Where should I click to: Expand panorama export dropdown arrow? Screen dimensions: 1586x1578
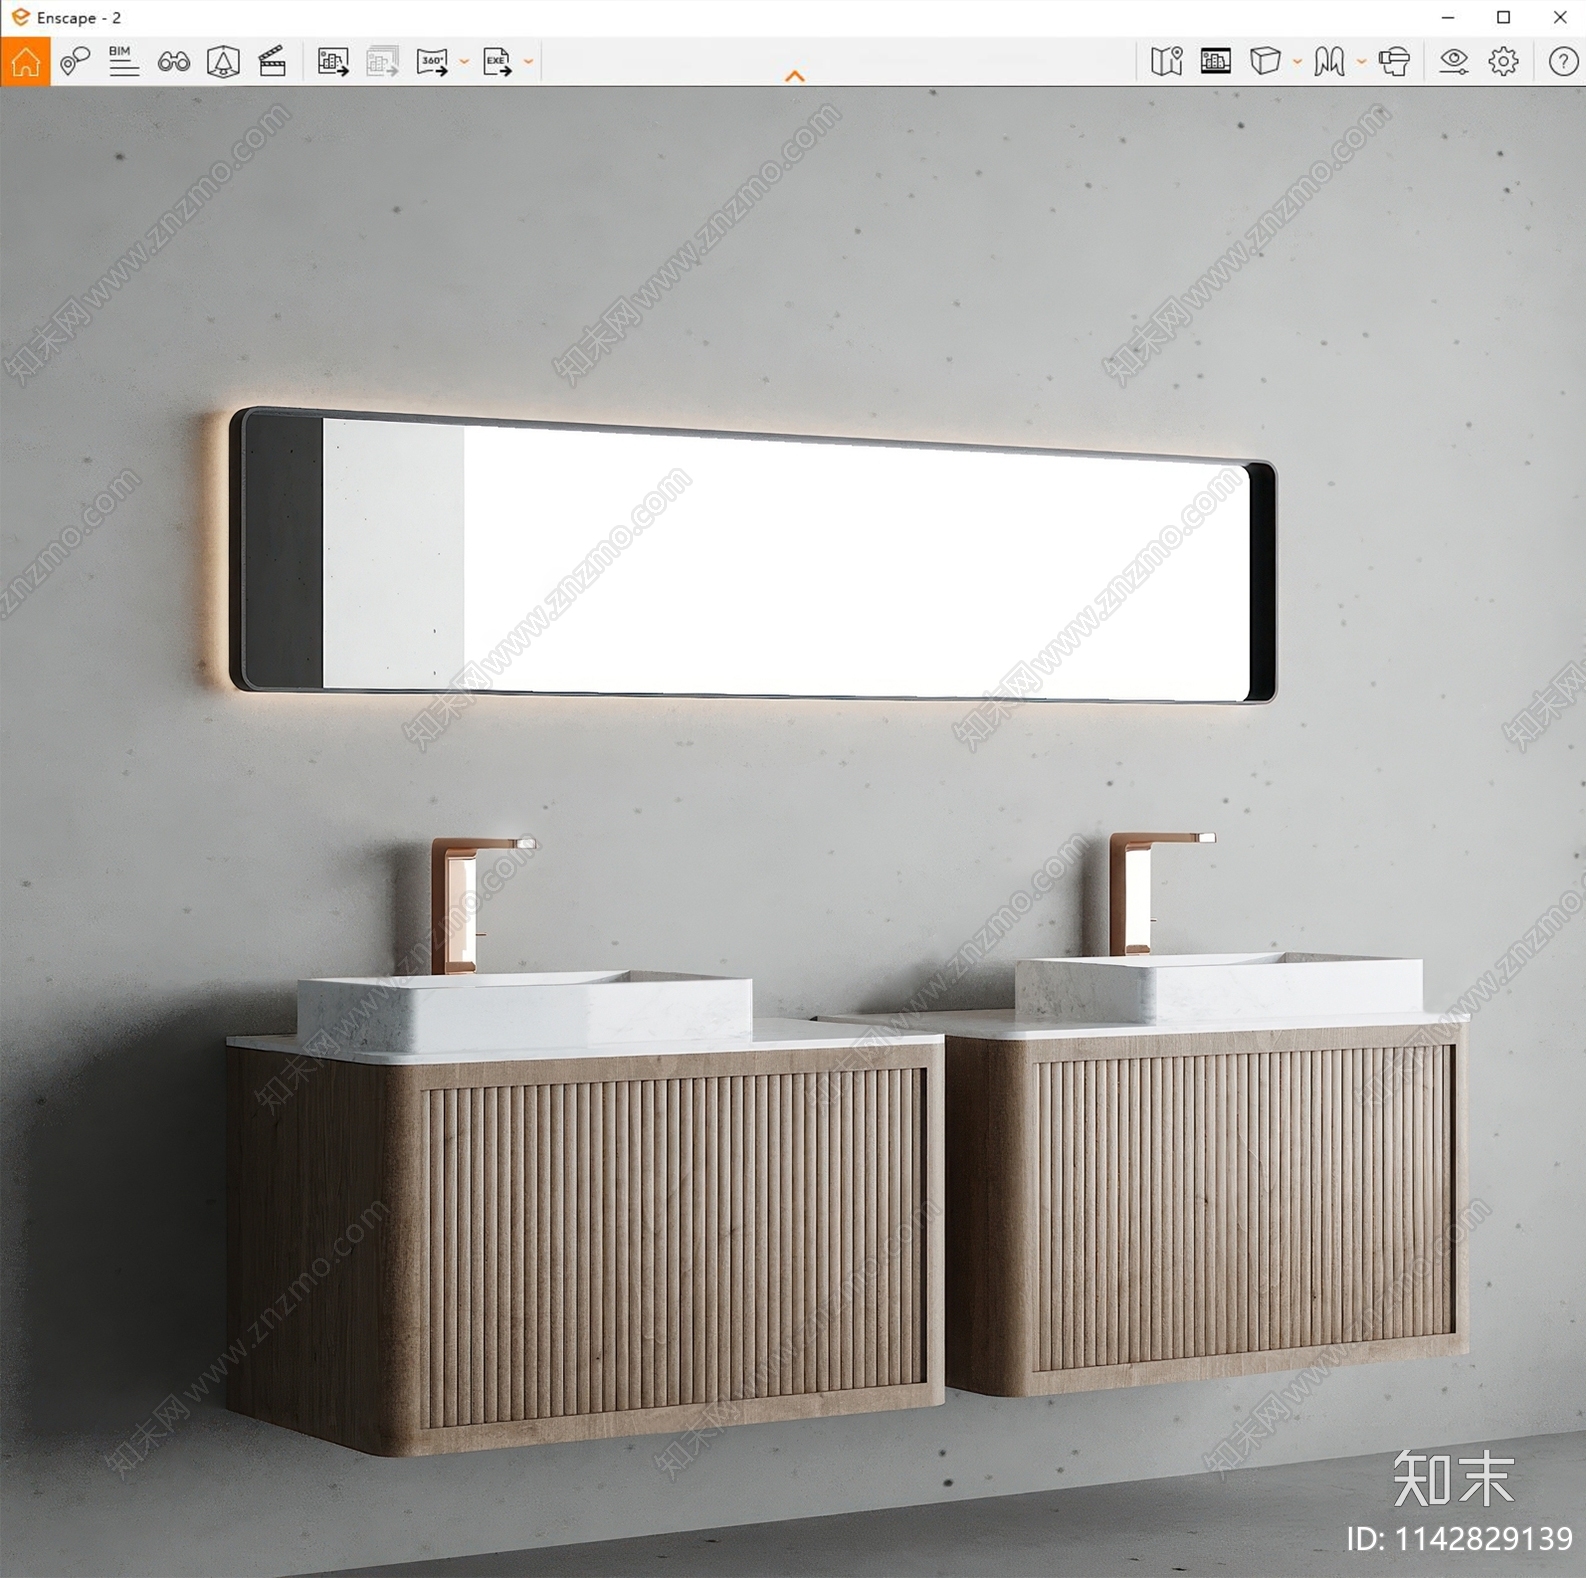(464, 62)
